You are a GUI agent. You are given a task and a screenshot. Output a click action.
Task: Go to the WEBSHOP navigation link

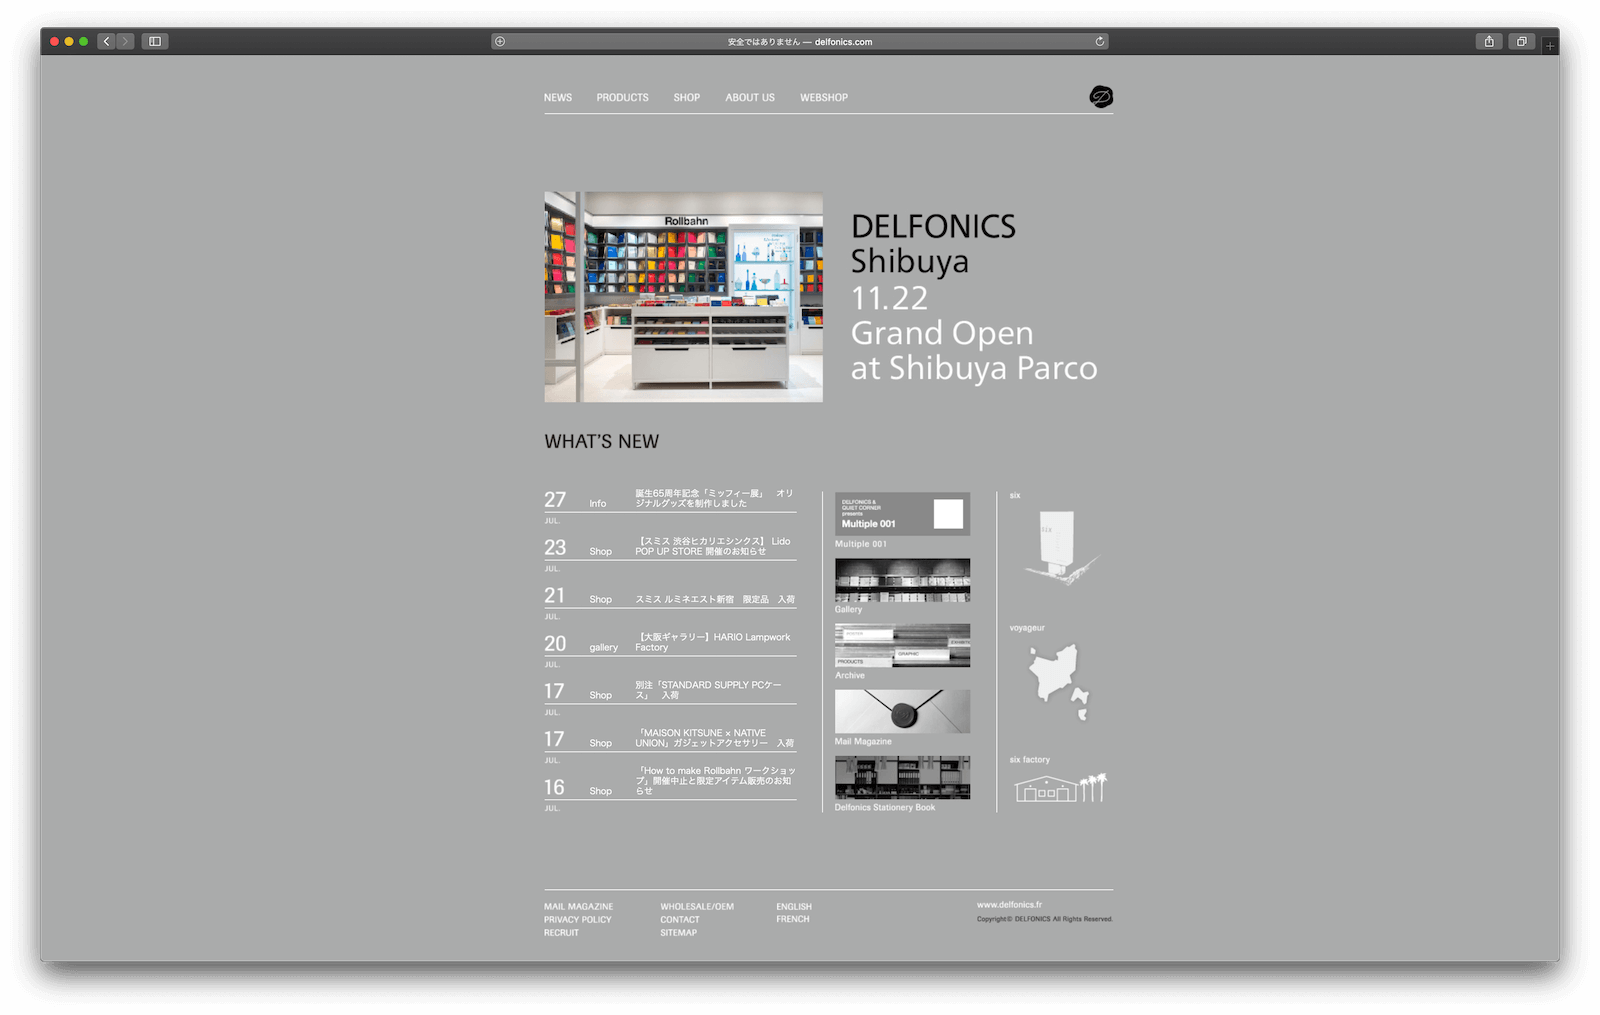coord(823,98)
